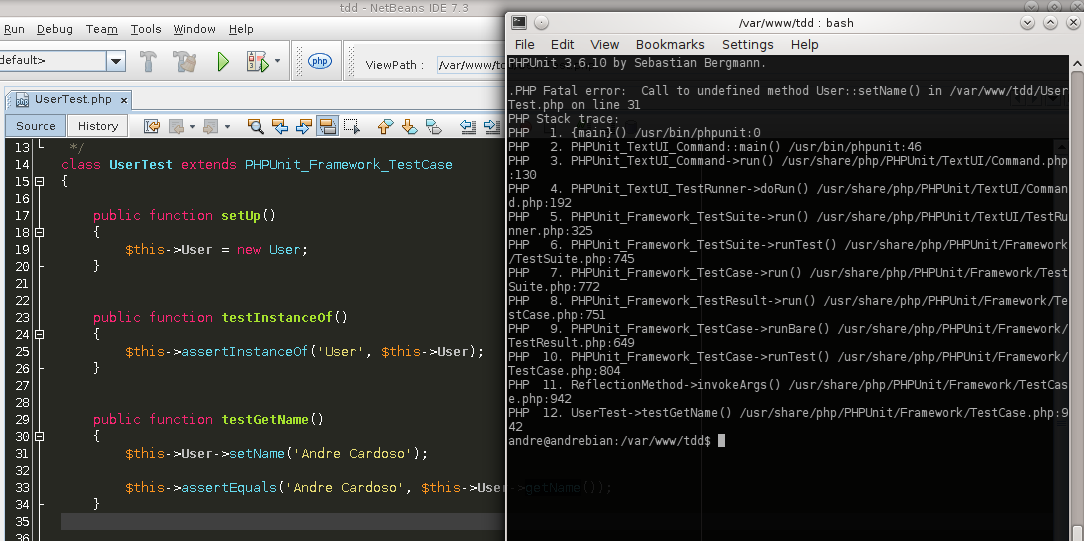The image size is (1084, 541).
Task: Open the NetBeans Window menu
Action: tap(194, 29)
